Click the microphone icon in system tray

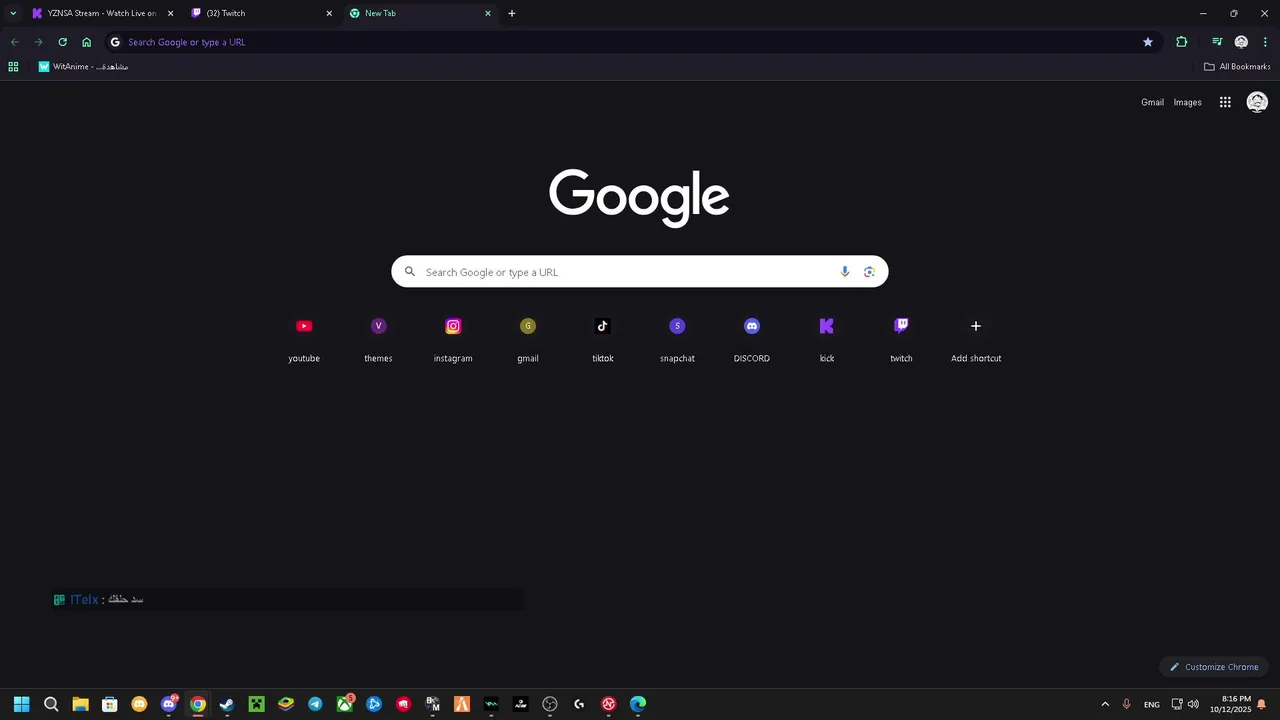click(1127, 704)
